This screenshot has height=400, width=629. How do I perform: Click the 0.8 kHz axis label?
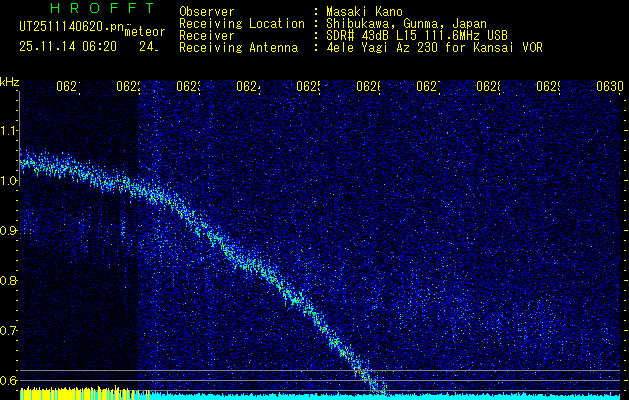click(x=8, y=281)
